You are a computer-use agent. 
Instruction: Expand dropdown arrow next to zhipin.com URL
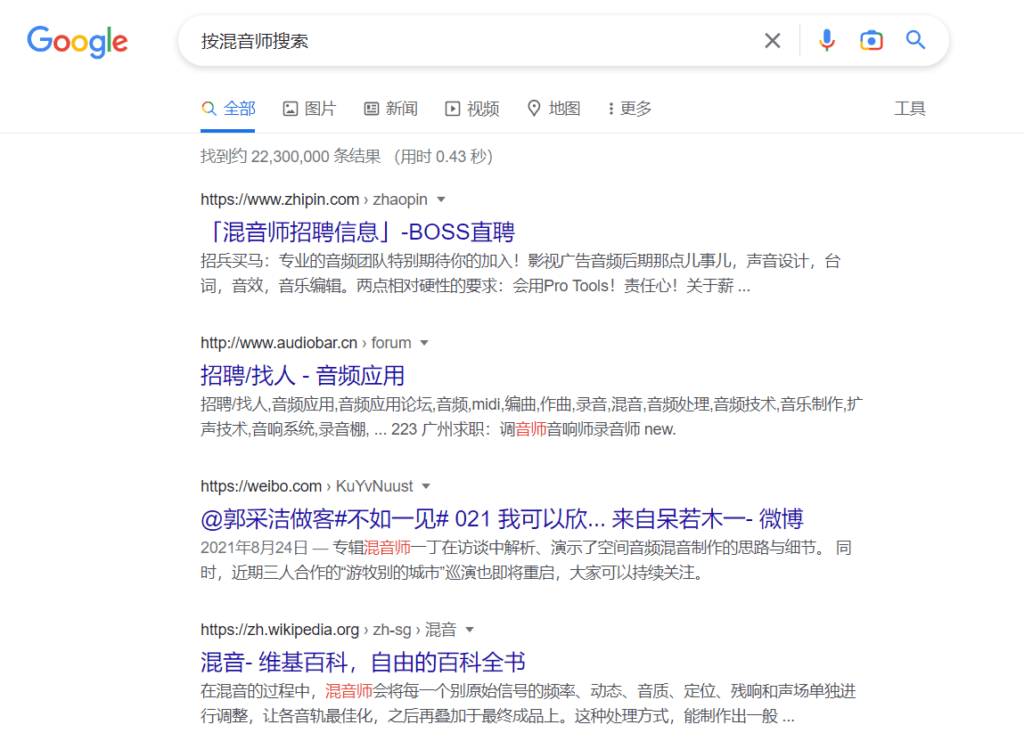[x=442, y=200]
